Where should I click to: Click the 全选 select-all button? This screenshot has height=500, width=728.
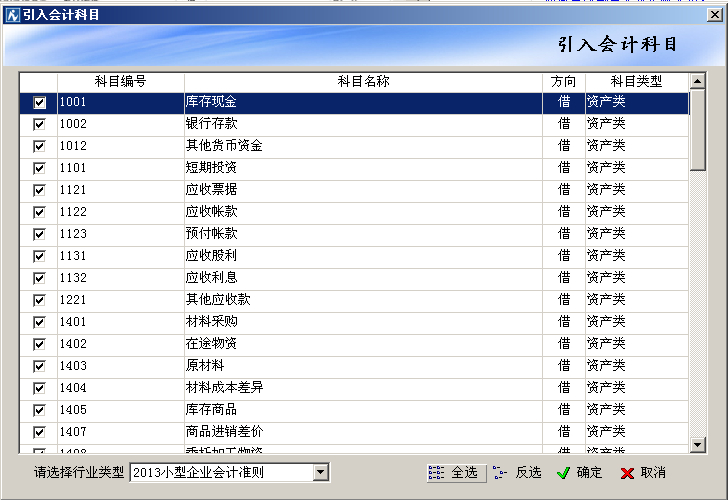(456, 473)
